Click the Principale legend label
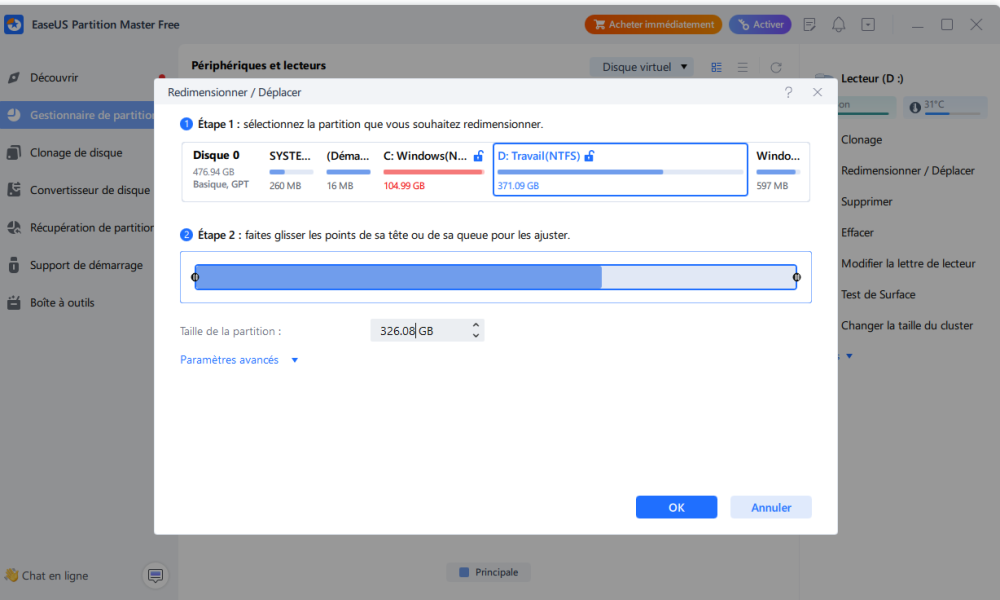Screen dimensions: 1000x600 click(496, 573)
